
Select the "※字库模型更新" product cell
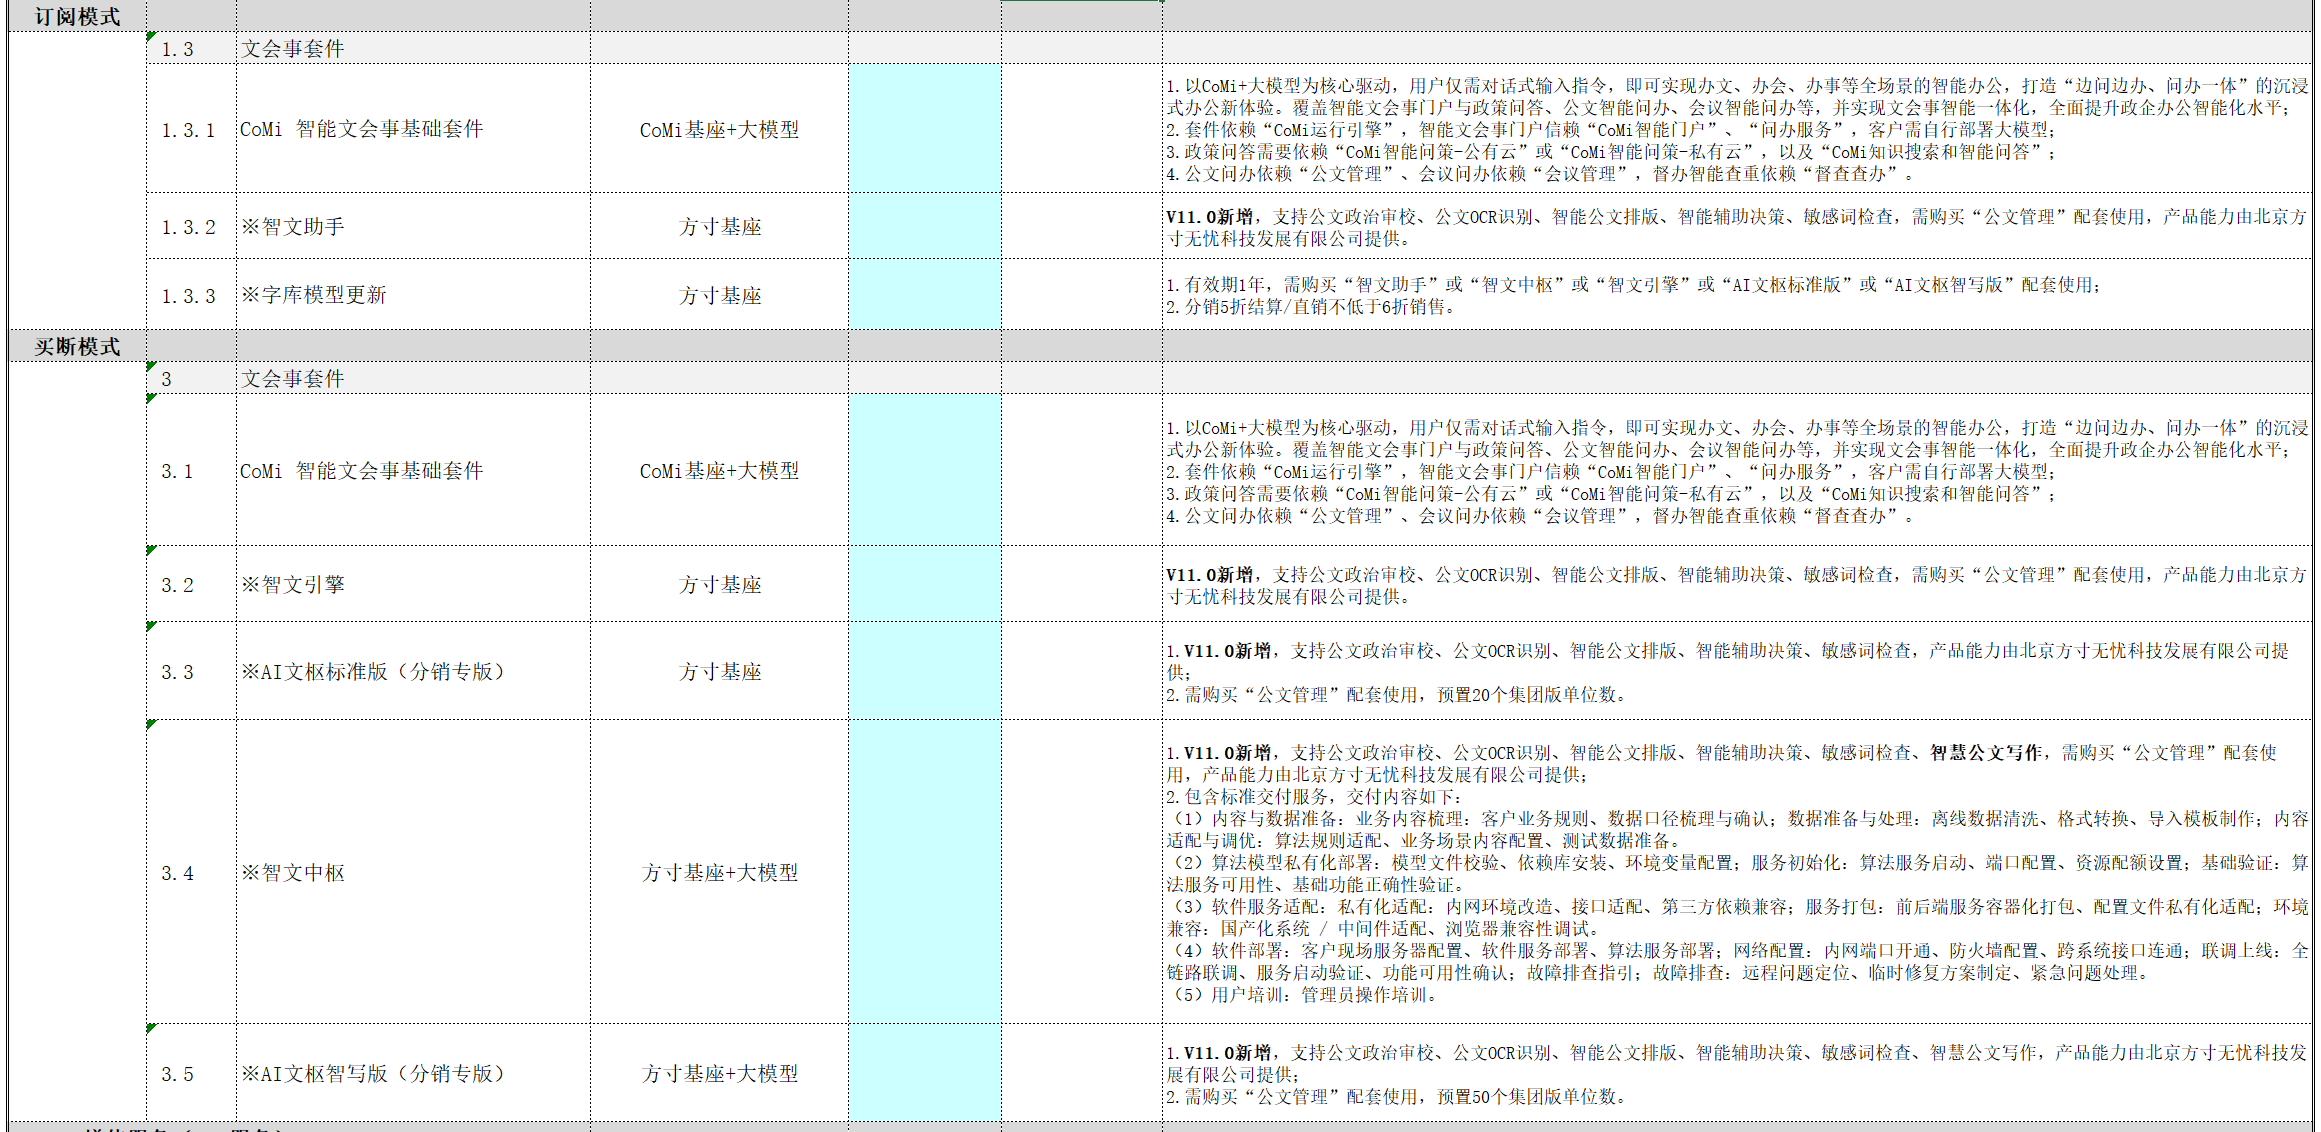click(413, 295)
